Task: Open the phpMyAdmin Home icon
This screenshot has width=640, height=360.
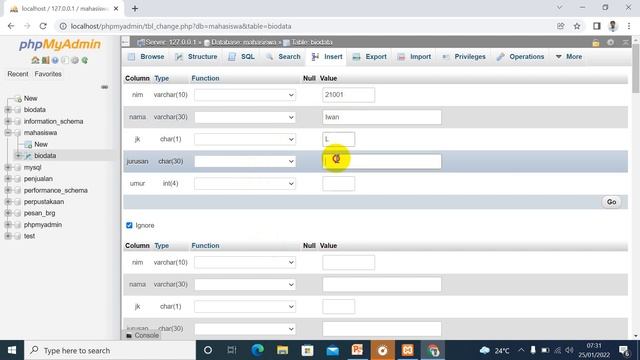Action: 35,60
